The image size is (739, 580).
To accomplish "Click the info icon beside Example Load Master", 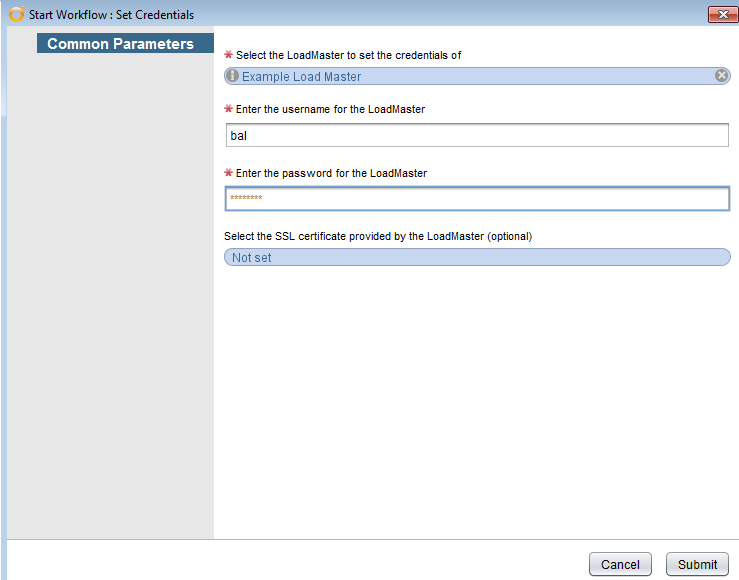I will tap(232, 75).
